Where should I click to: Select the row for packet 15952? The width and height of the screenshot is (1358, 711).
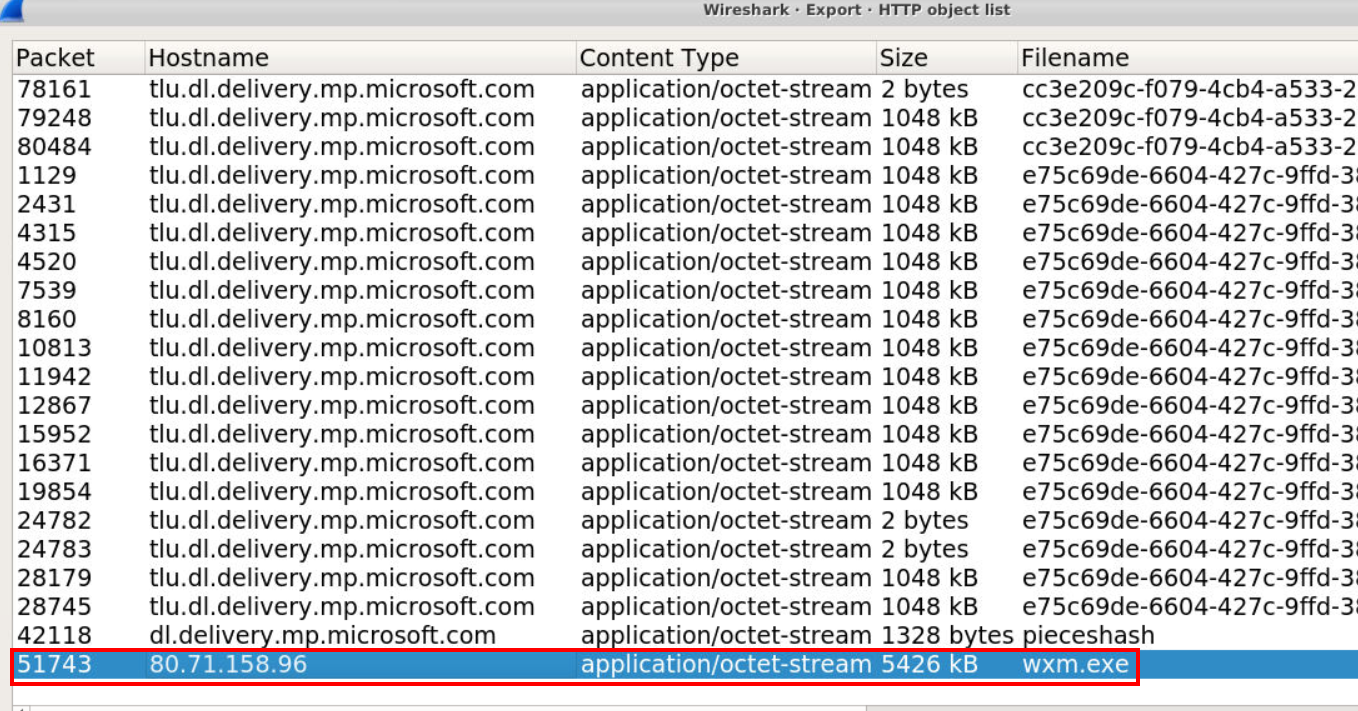(685, 435)
